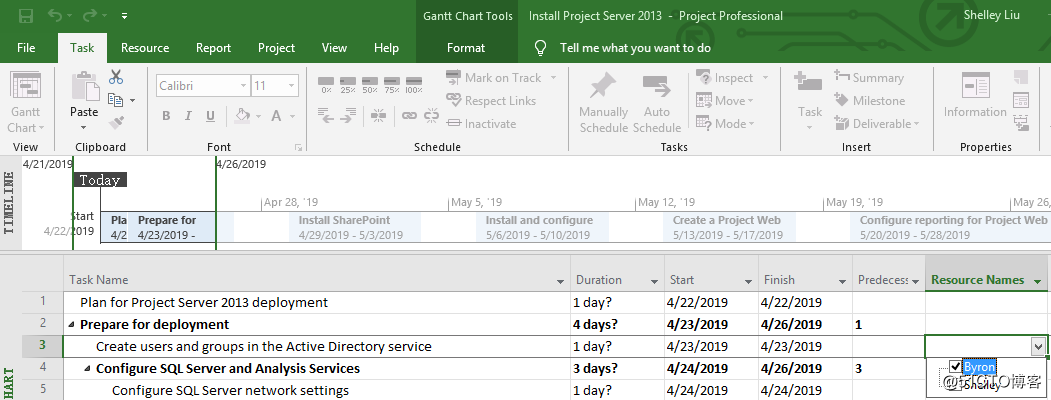Click the Background Color paint bucket
This screenshot has width=1051, height=400.
click(x=243, y=116)
